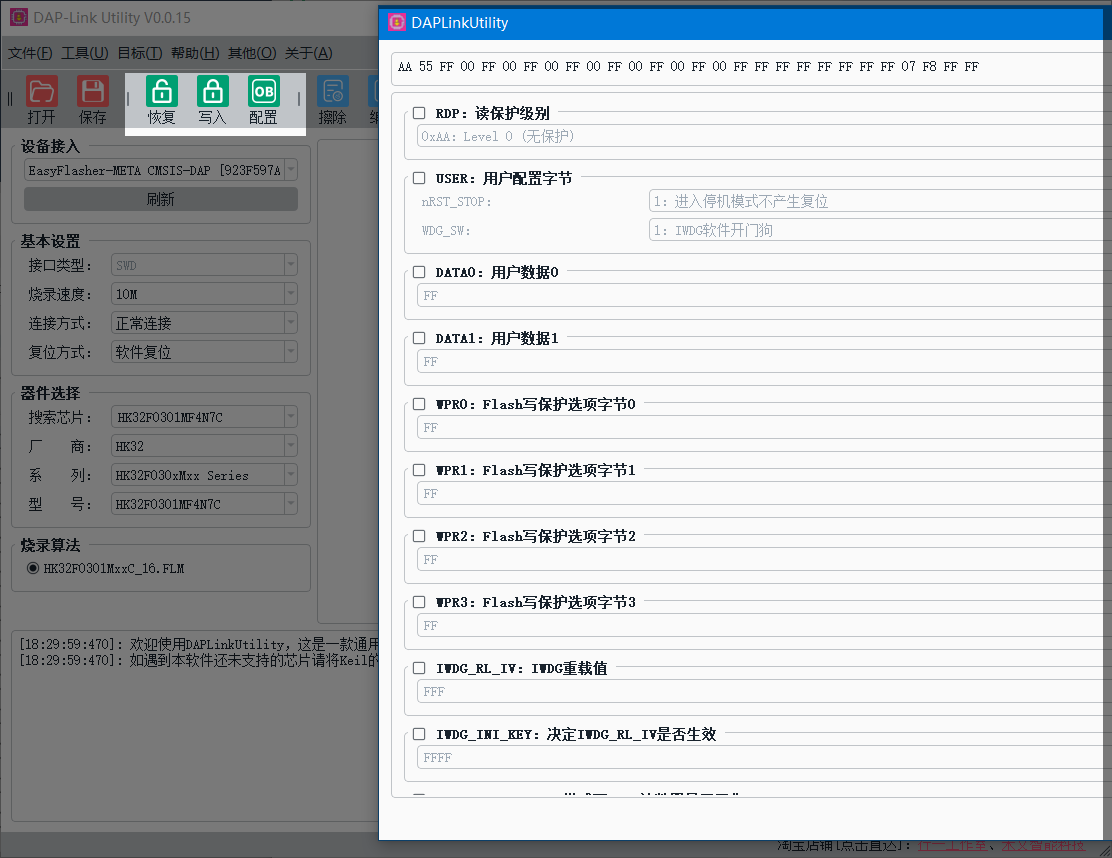
Task: Tick the WPR1 Flash写保护 checkbox
Action: pyautogui.click(x=419, y=470)
